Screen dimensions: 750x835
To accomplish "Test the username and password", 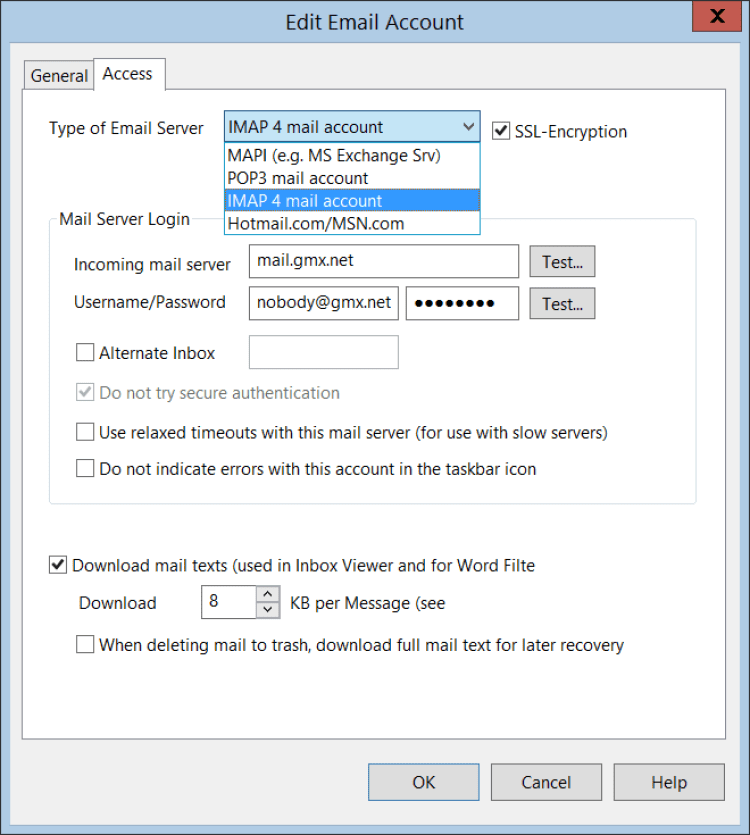I will point(562,304).
